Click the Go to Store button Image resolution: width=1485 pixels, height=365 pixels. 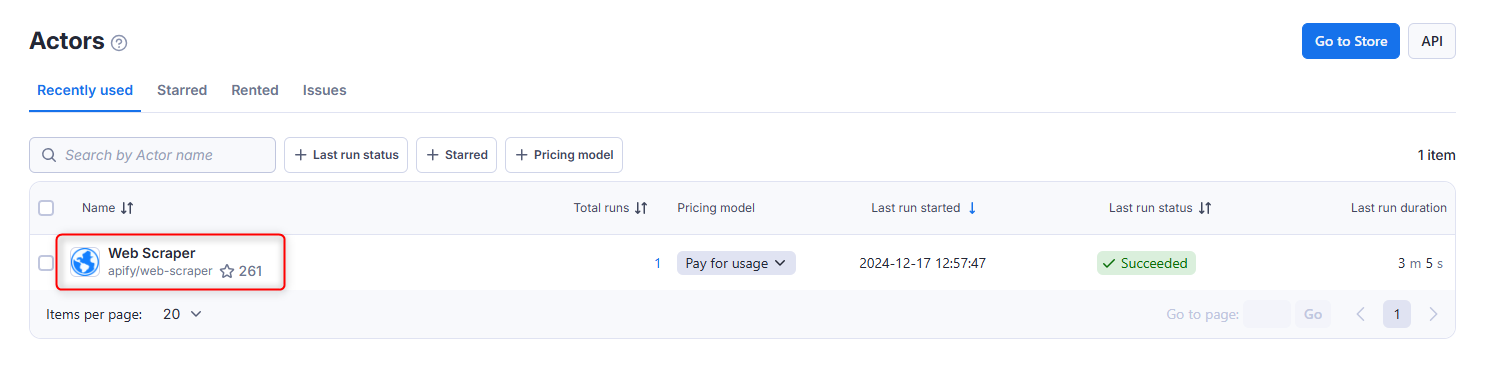tap(1351, 41)
